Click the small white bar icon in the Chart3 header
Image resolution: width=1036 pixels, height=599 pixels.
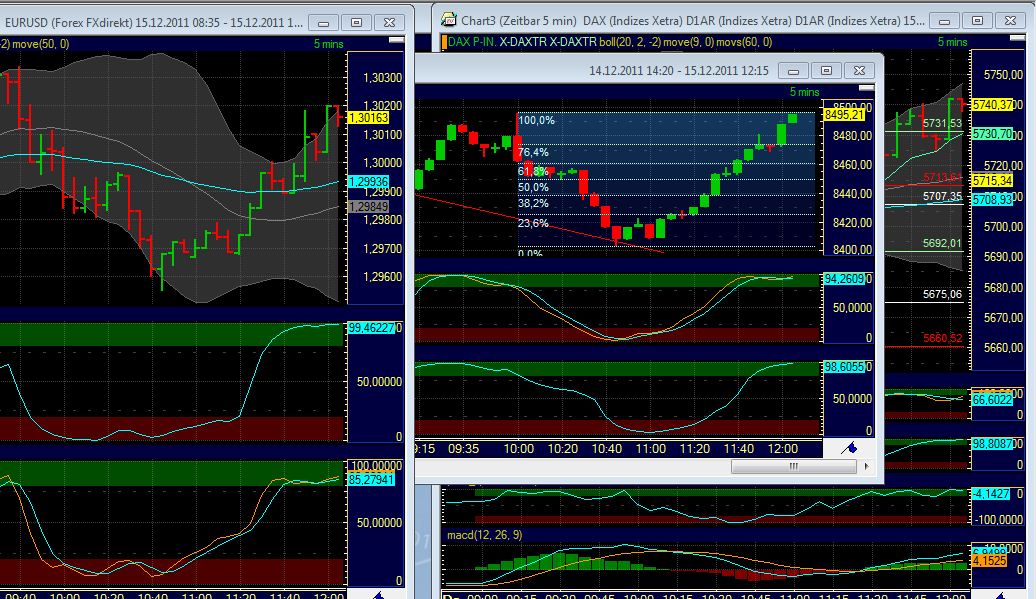[1018, 38]
